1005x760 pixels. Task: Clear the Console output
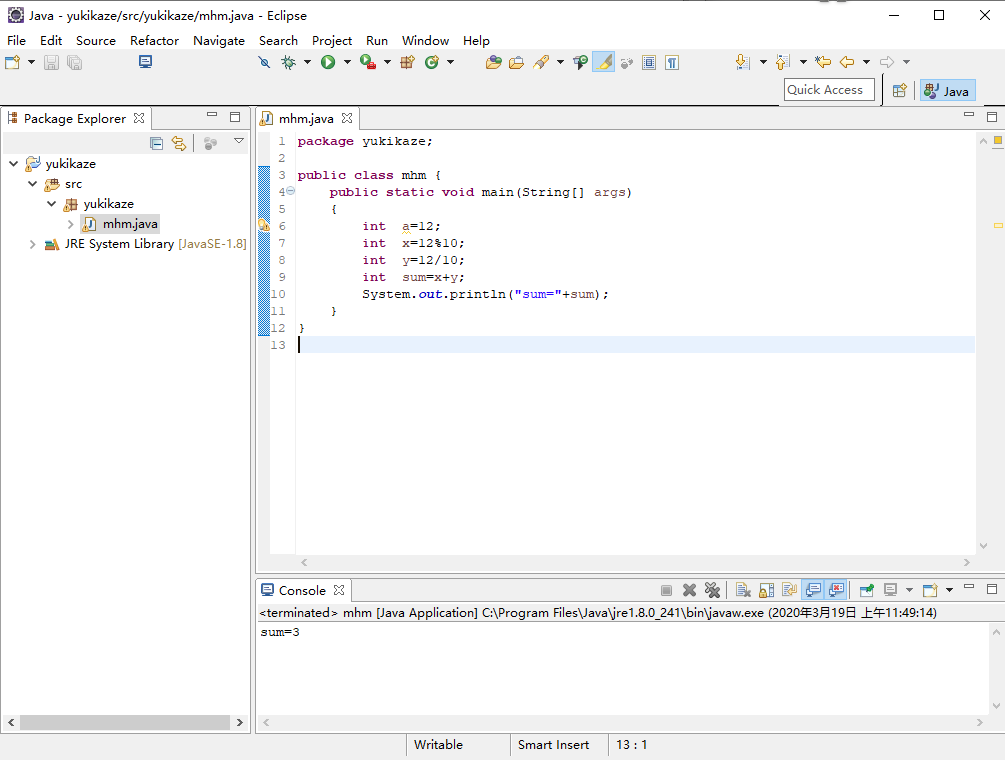(743, 590)
